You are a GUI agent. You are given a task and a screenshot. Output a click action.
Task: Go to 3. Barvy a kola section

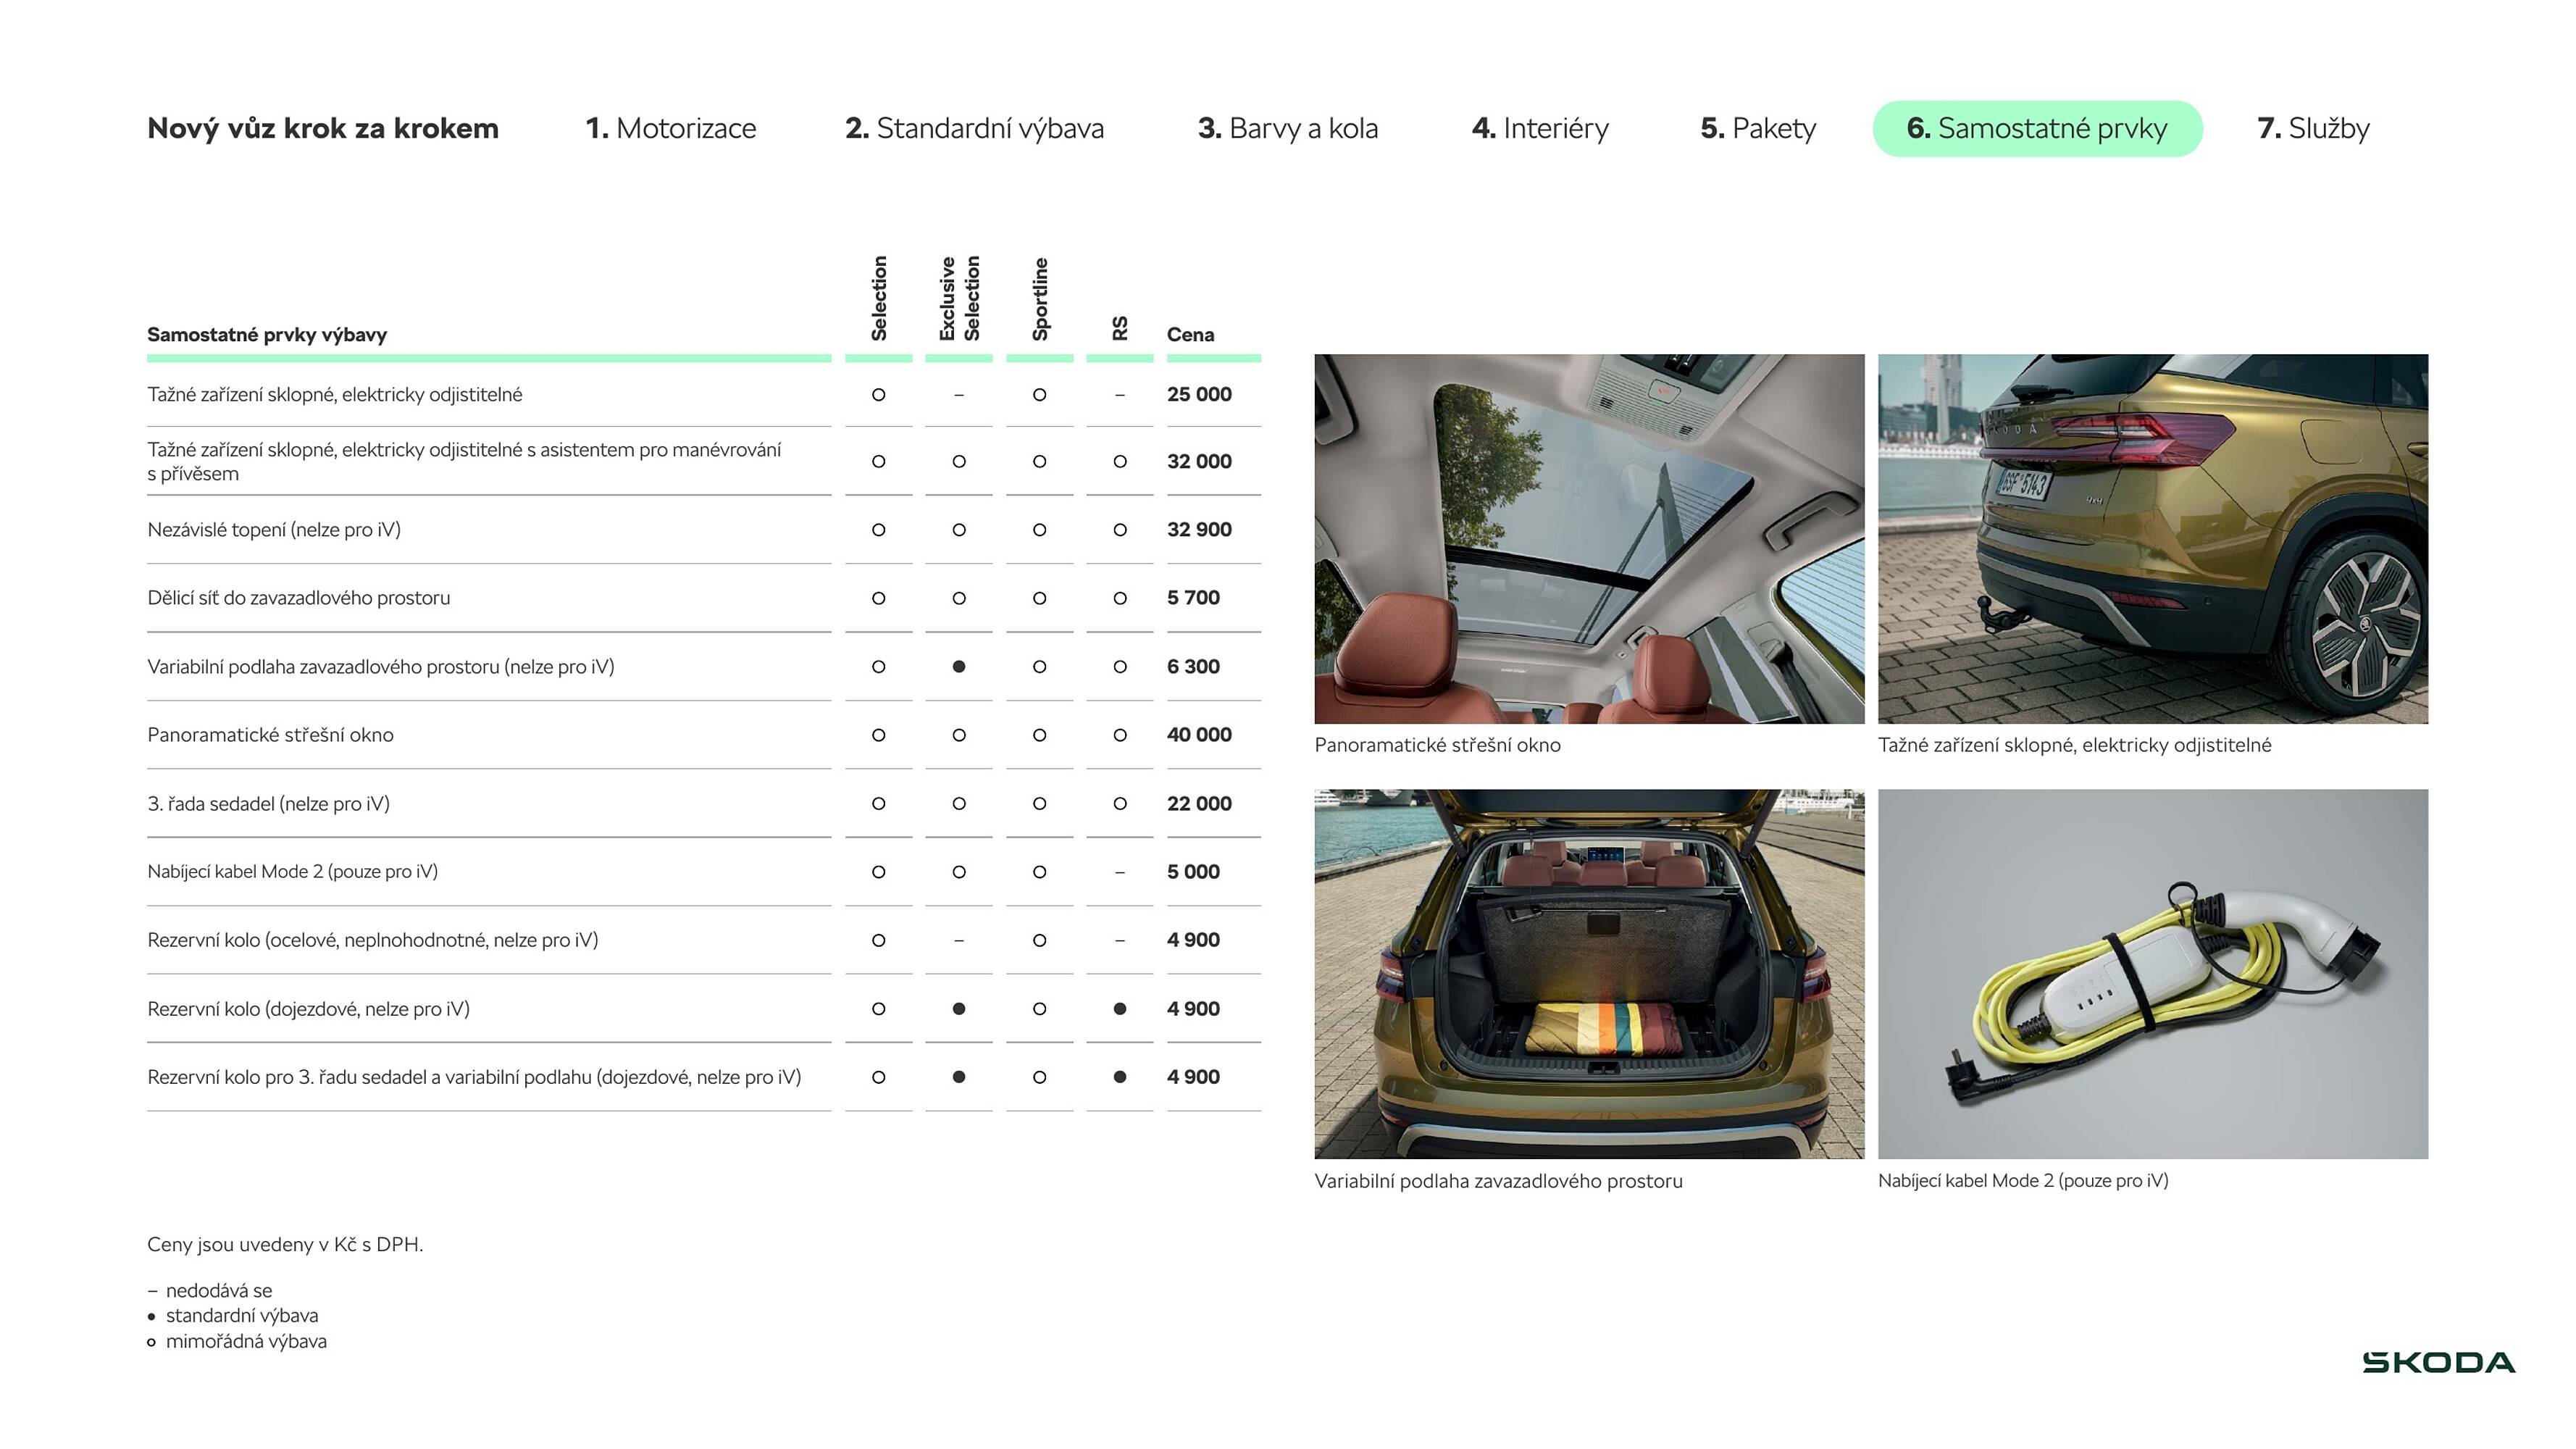pos(1287,129)
